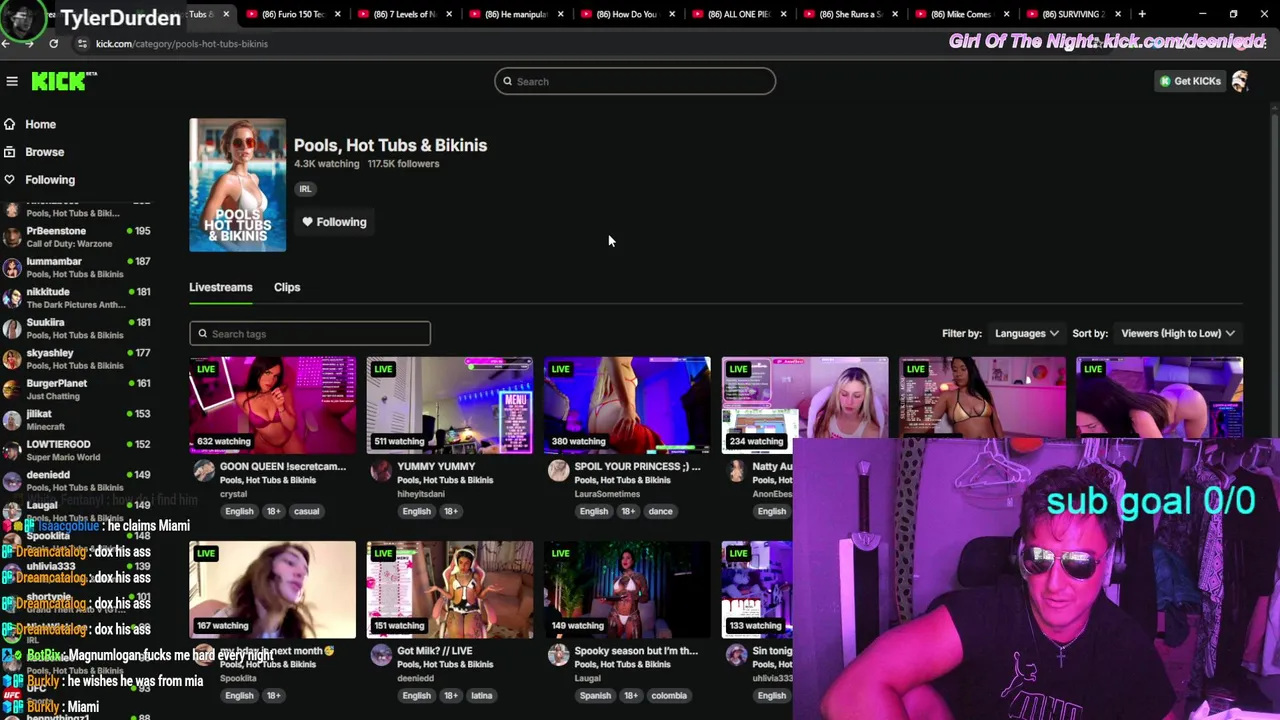Click the Browse sidebar icon
Viewport: 1280px width, 720px height.
(10, 152)
